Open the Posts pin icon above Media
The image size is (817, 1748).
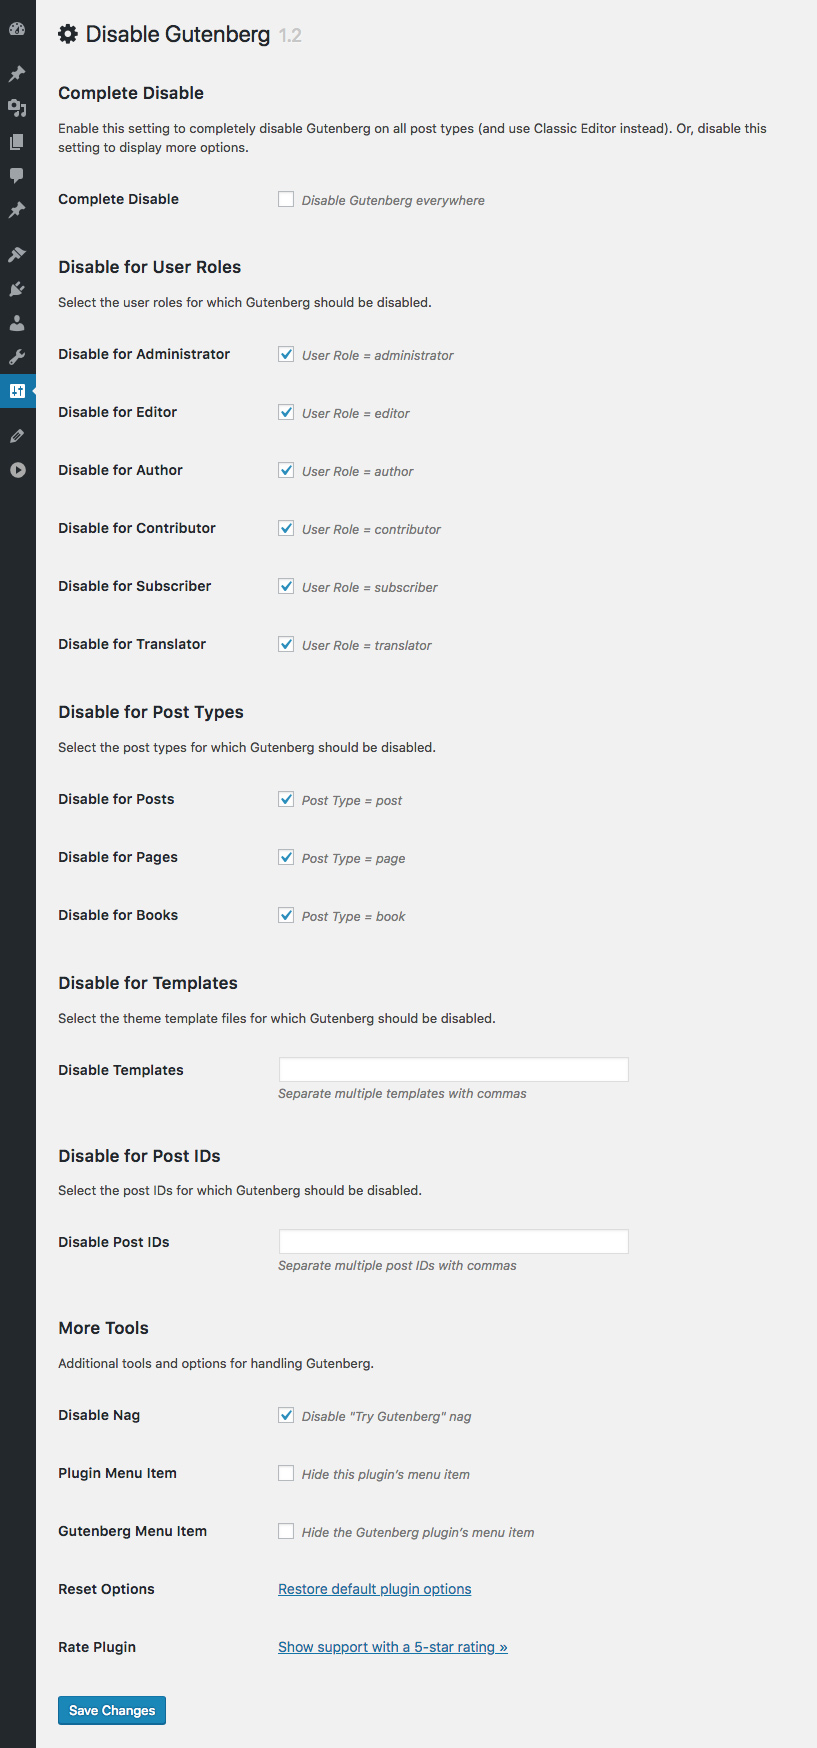[x=17, y=74]
